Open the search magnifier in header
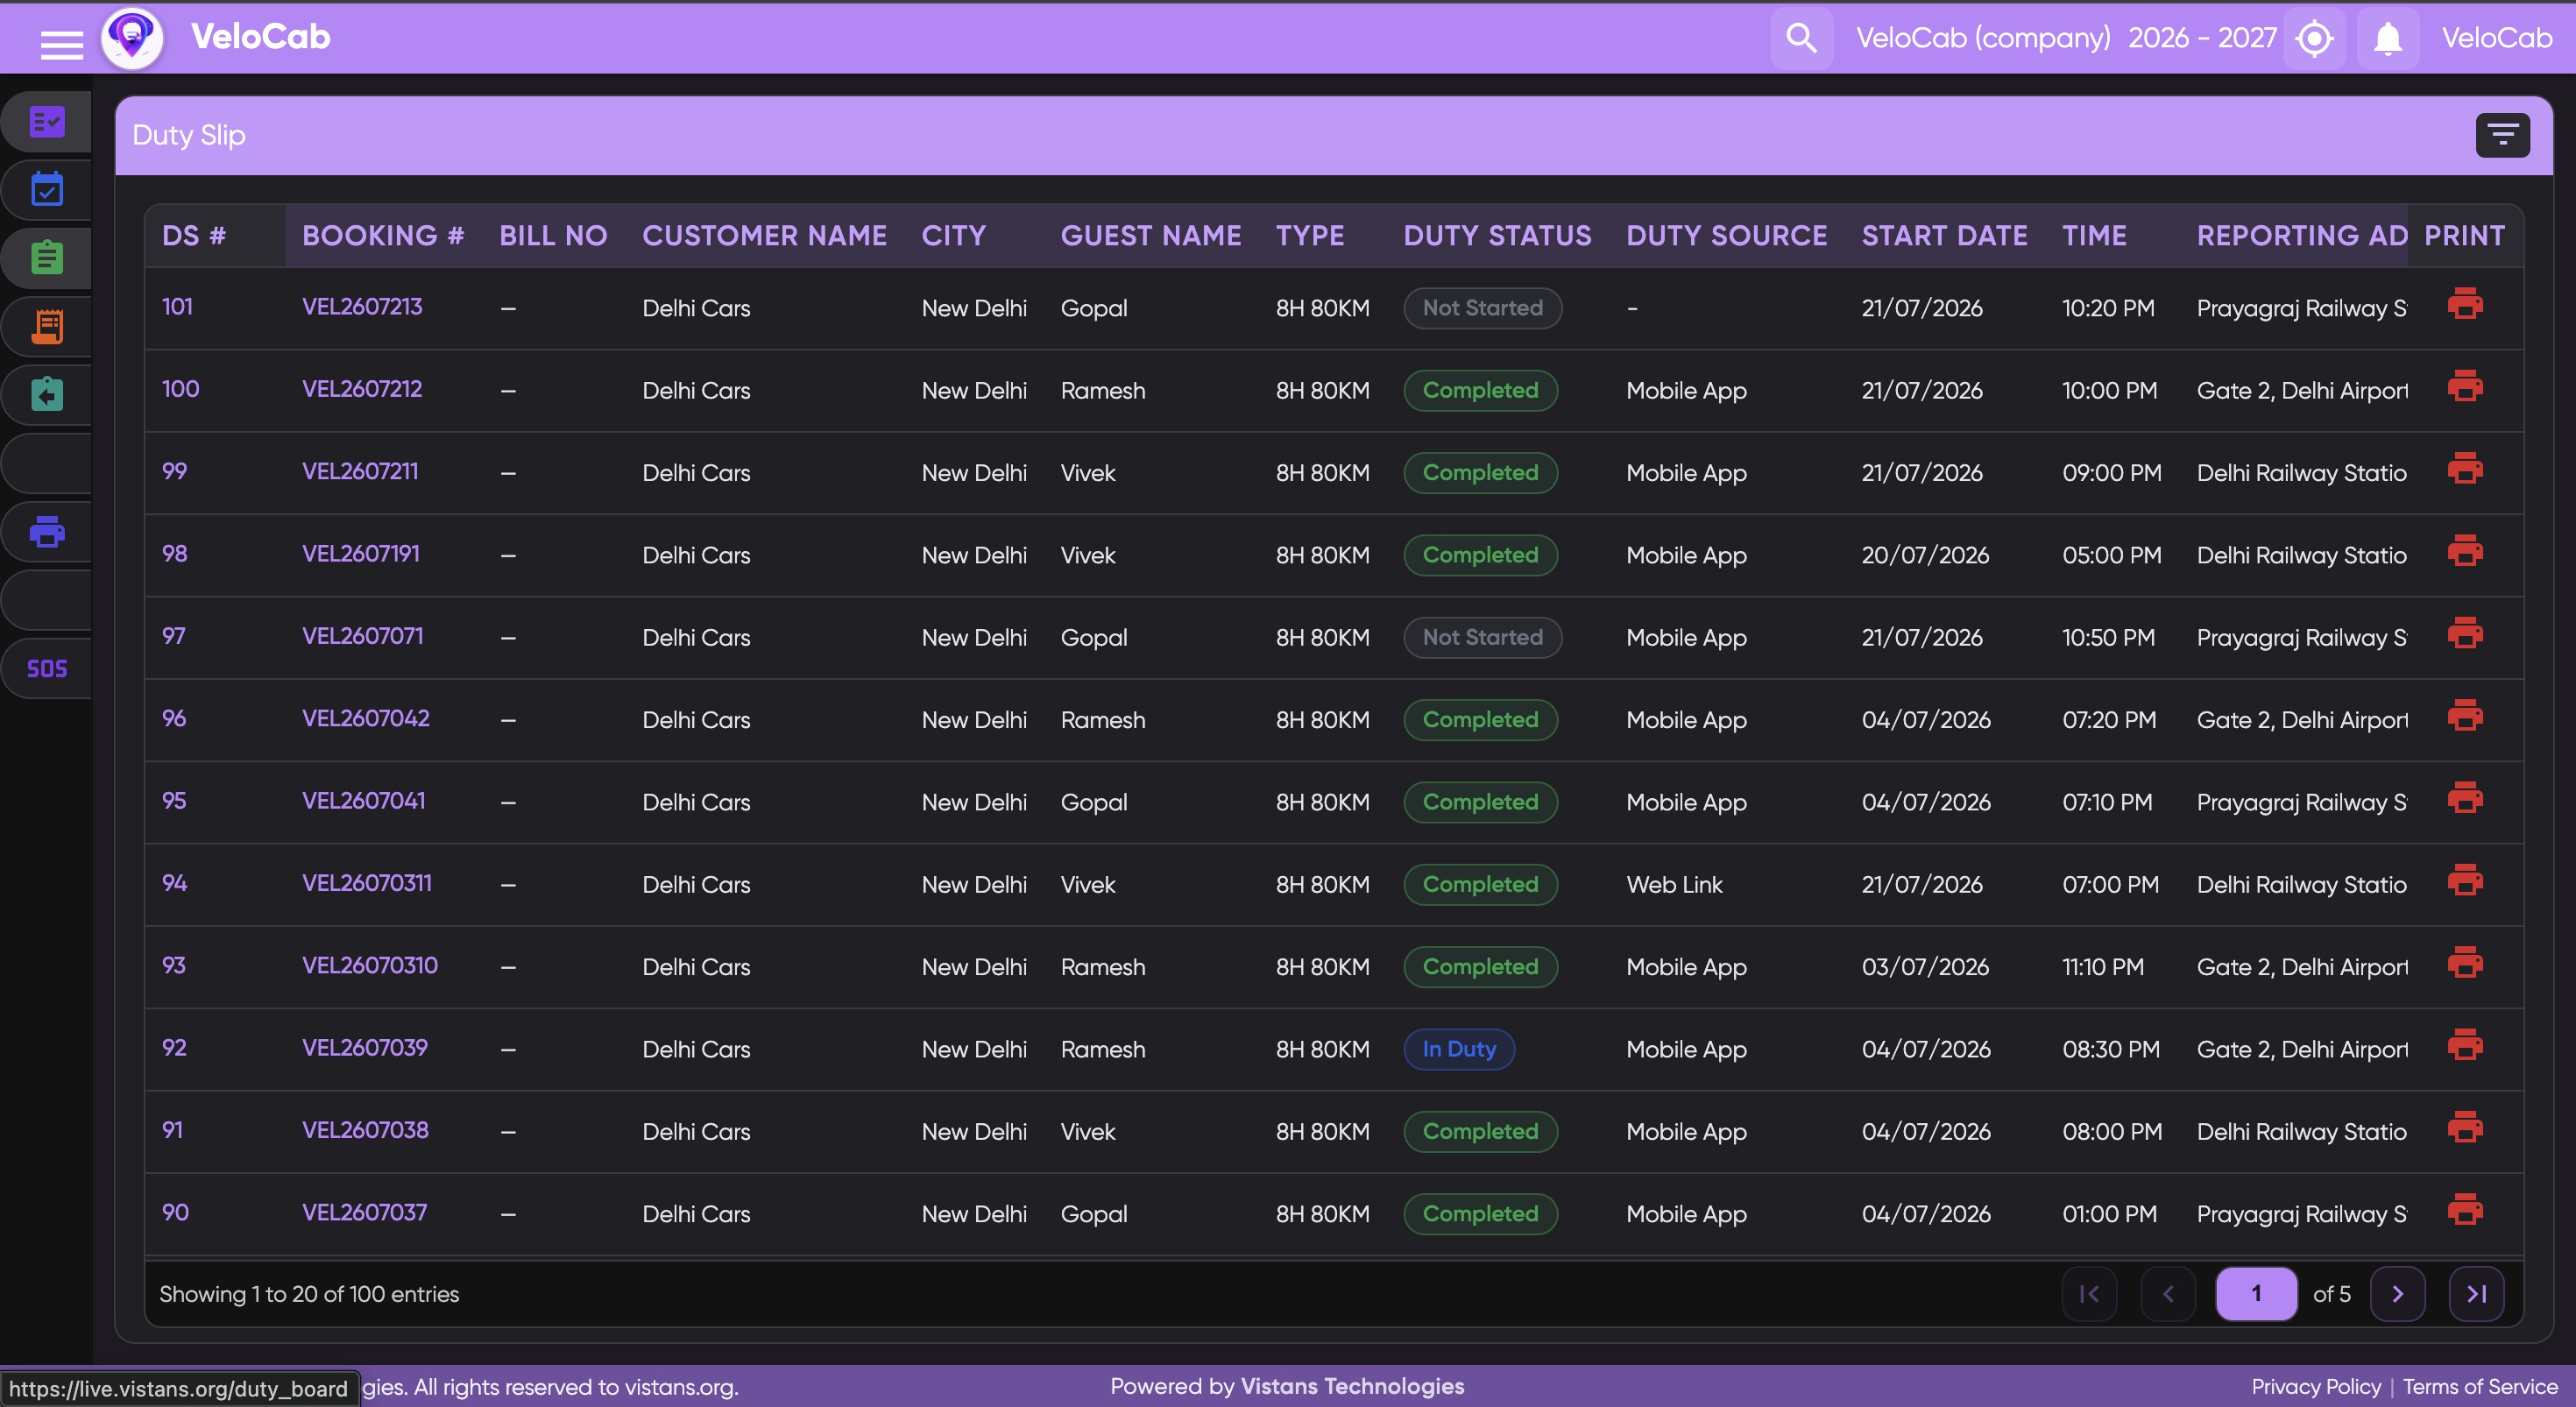Image resolution: width=2576 pixels, height=1407 pixels. (1801, 38)
